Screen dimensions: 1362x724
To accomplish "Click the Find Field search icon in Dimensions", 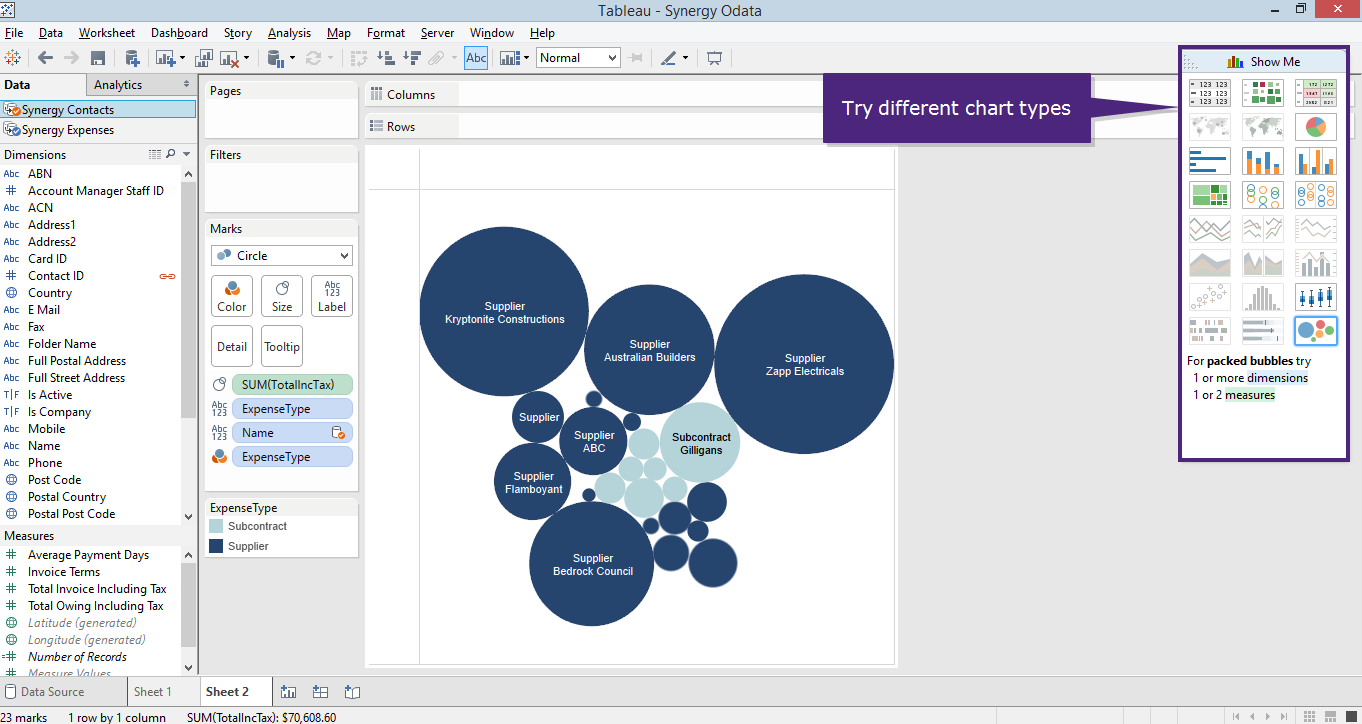I will tap(170, 154).
